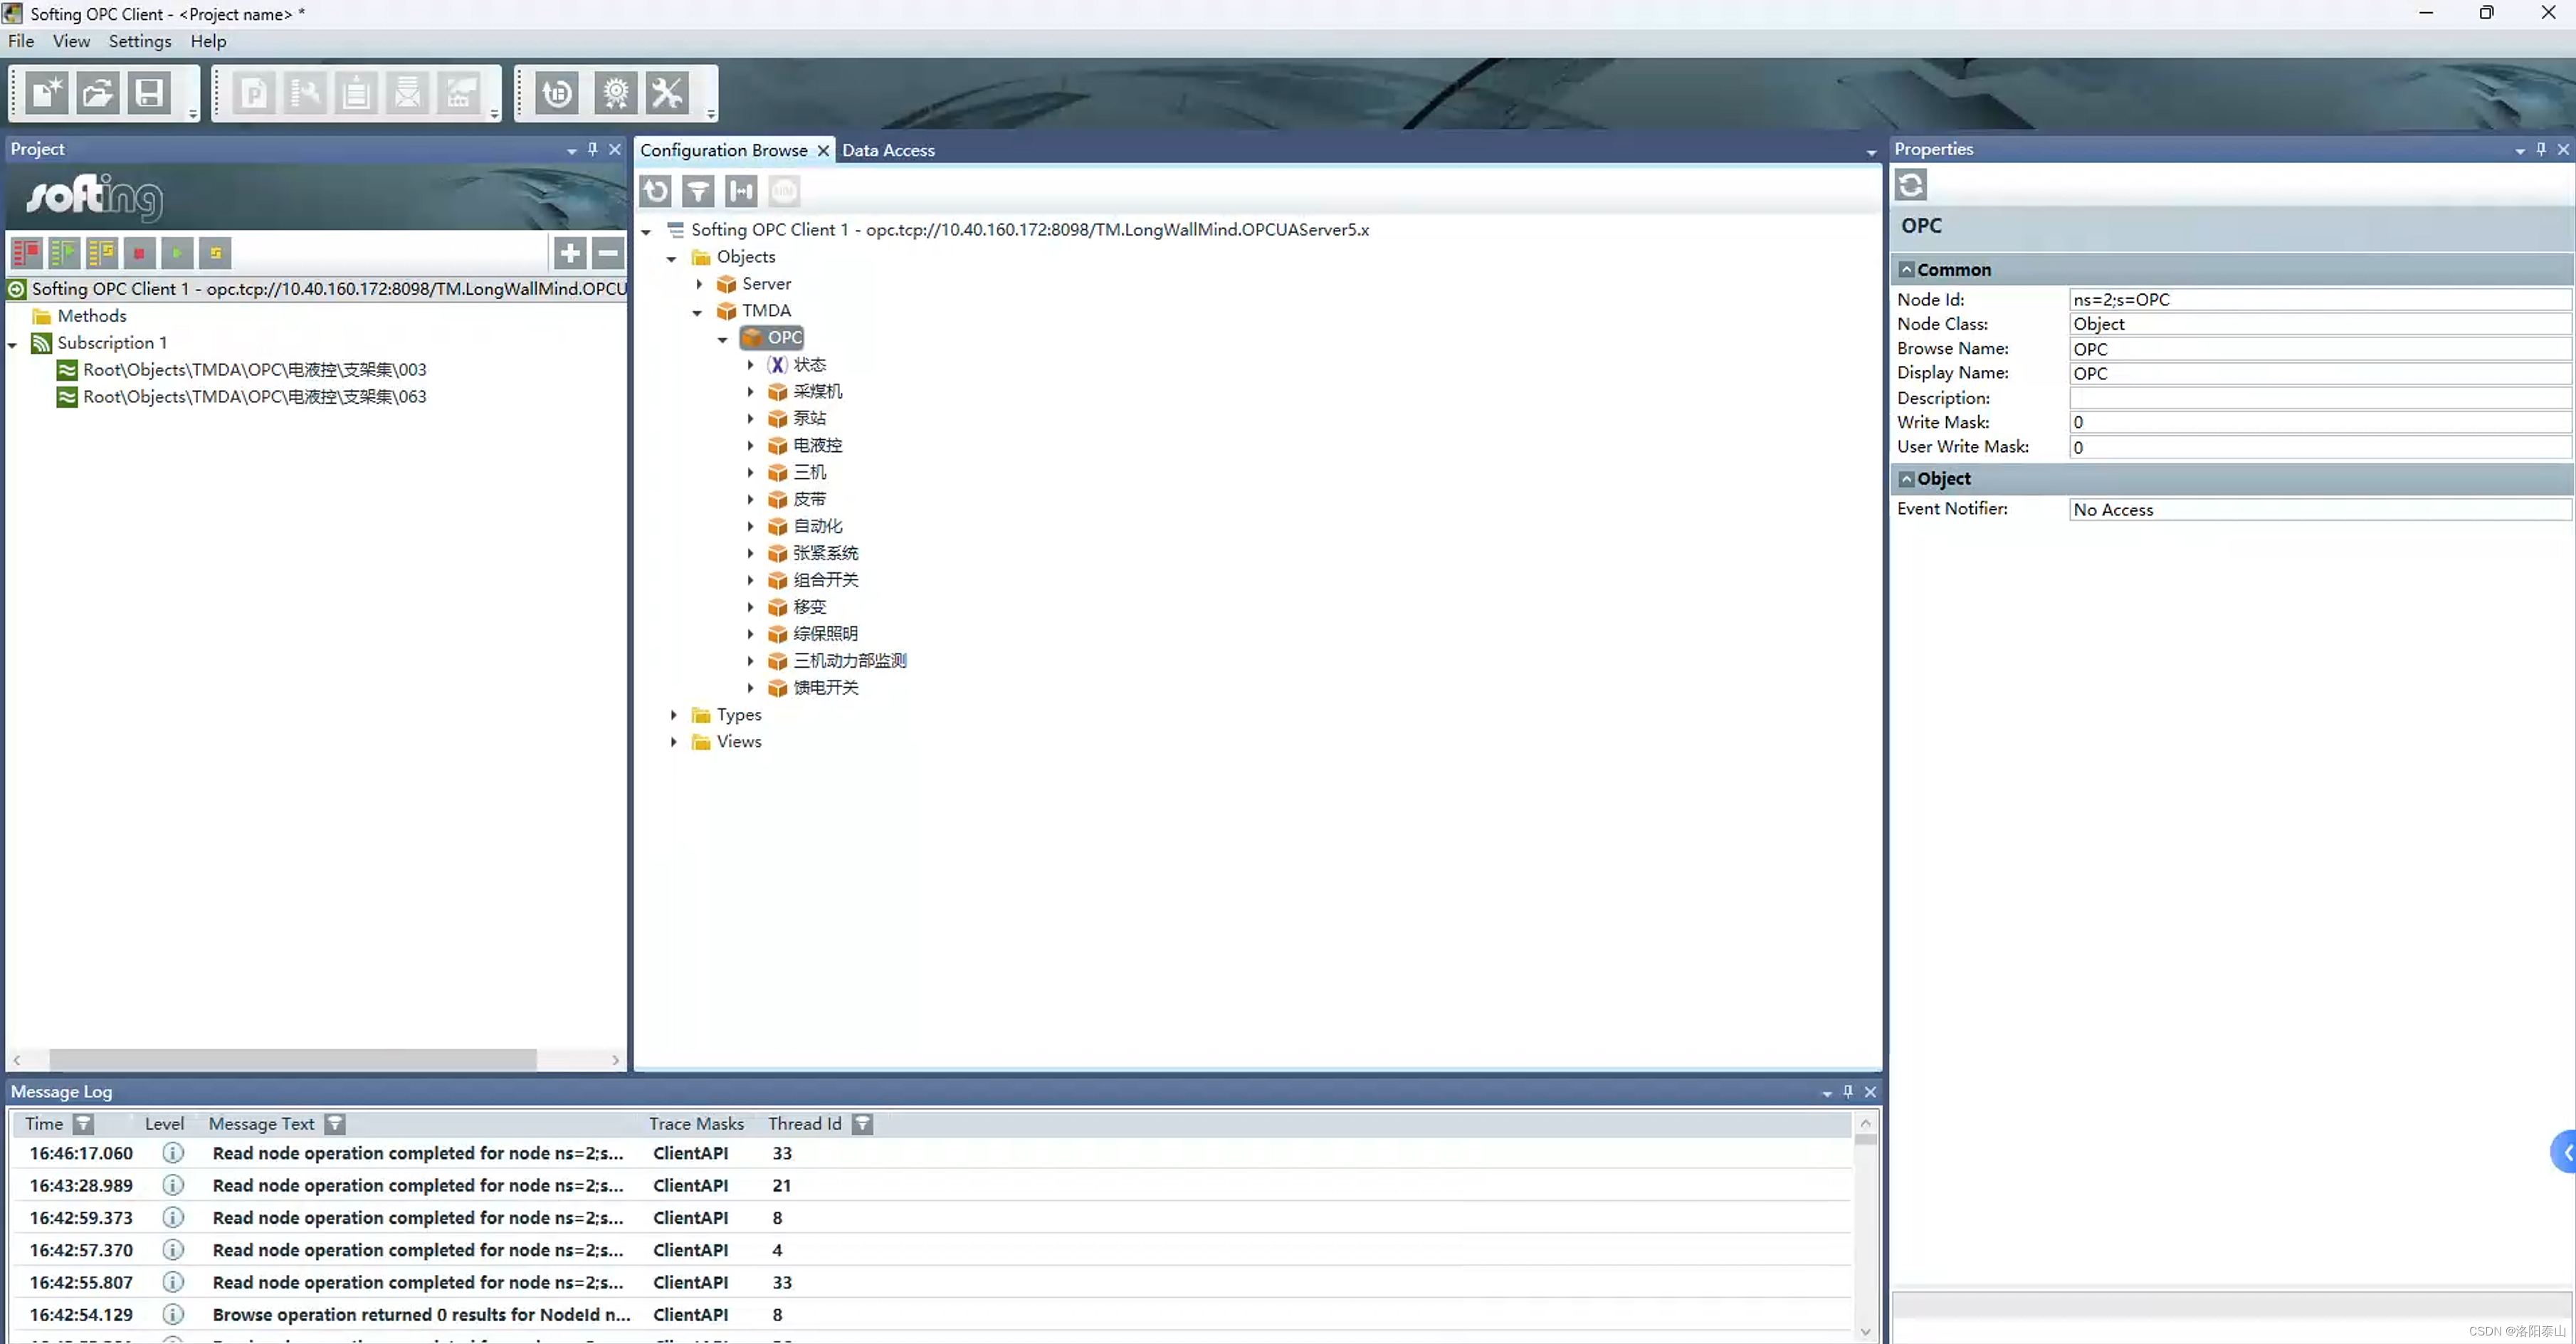Pin the Message Log panel
The image size is (2576, 1344).
tap(1848, 1091)
